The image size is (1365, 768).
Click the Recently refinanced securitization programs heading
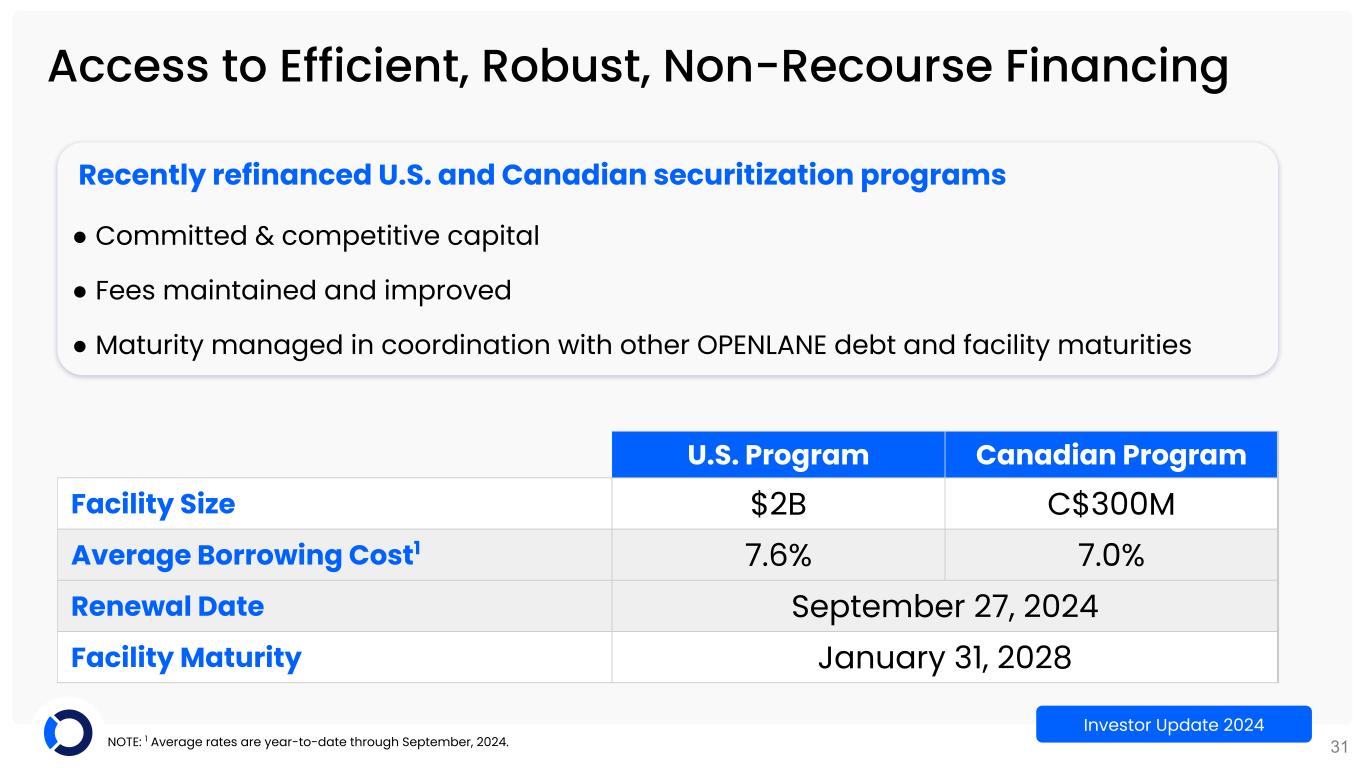click(542, 176)
